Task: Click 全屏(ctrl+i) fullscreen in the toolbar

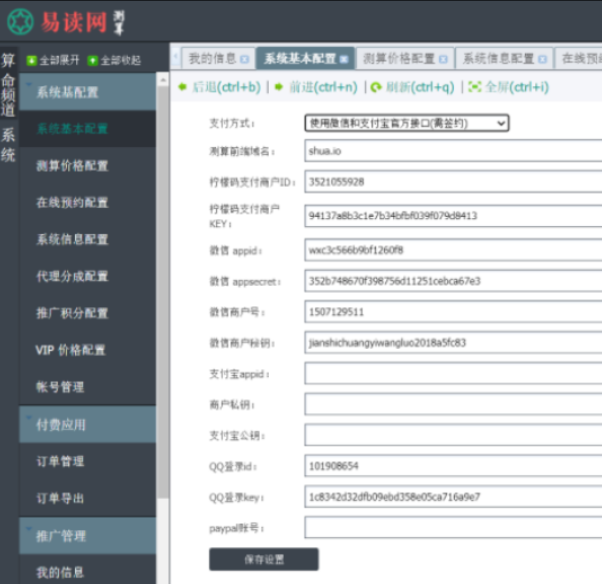Action: [x=508, y=87]
